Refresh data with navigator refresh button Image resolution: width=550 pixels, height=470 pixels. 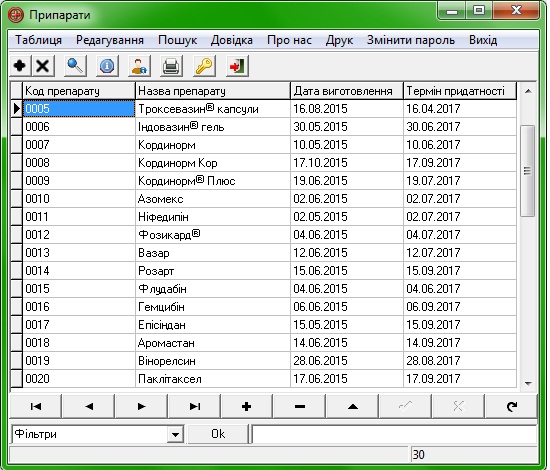pos(511,406)
